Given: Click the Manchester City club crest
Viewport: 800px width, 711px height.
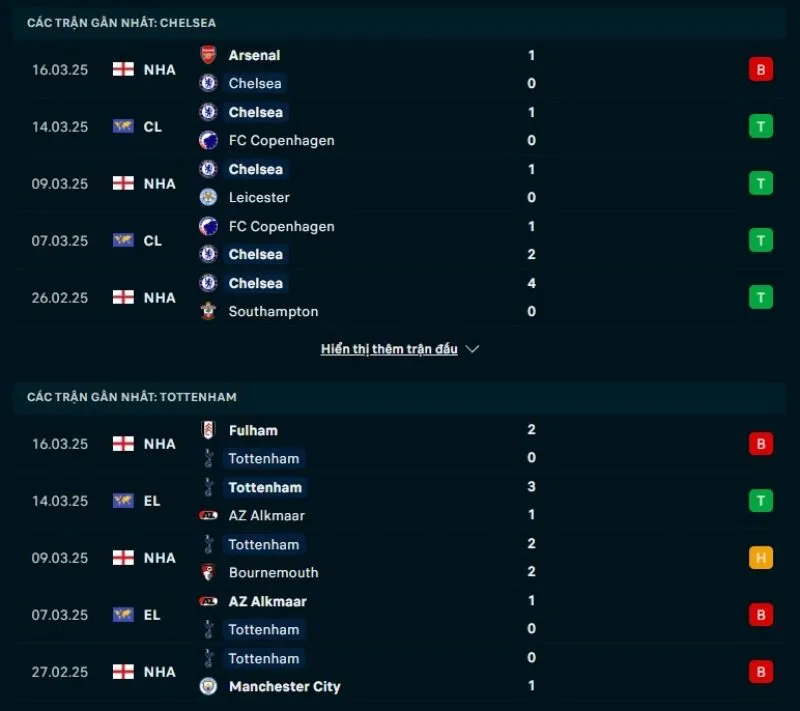Looking at the screenshot, I should point(208,686).
